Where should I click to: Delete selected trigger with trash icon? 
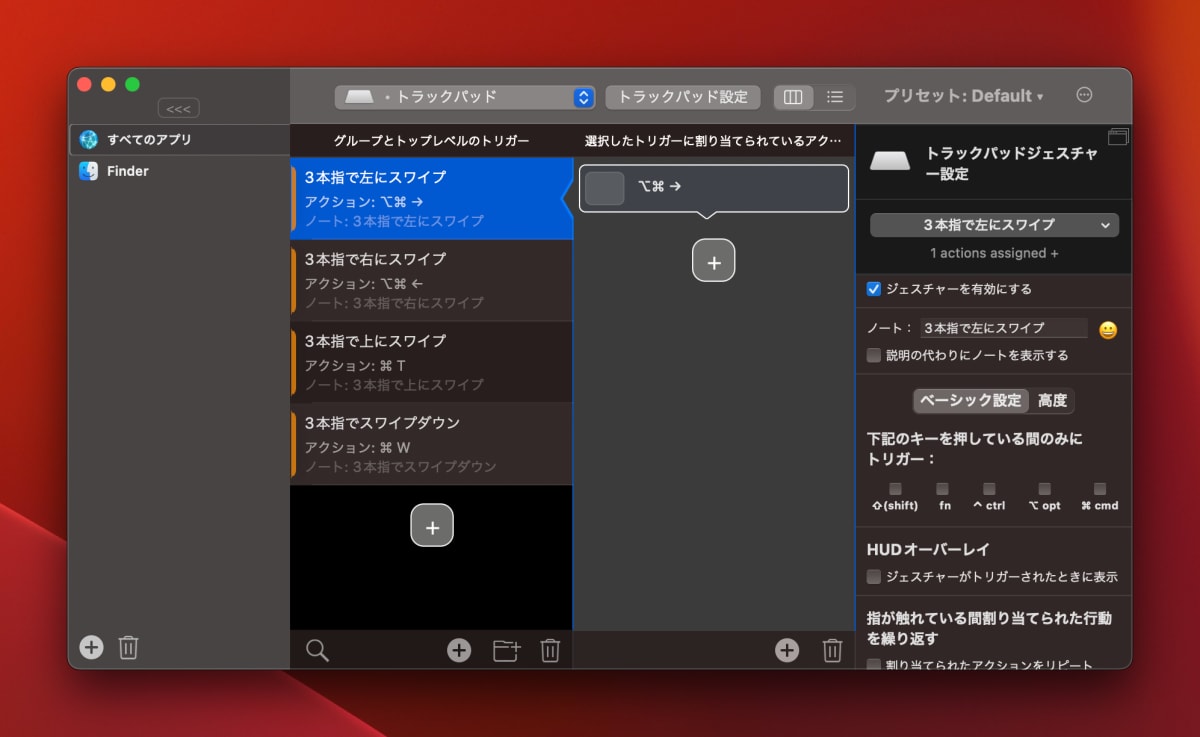pos(550,650)
